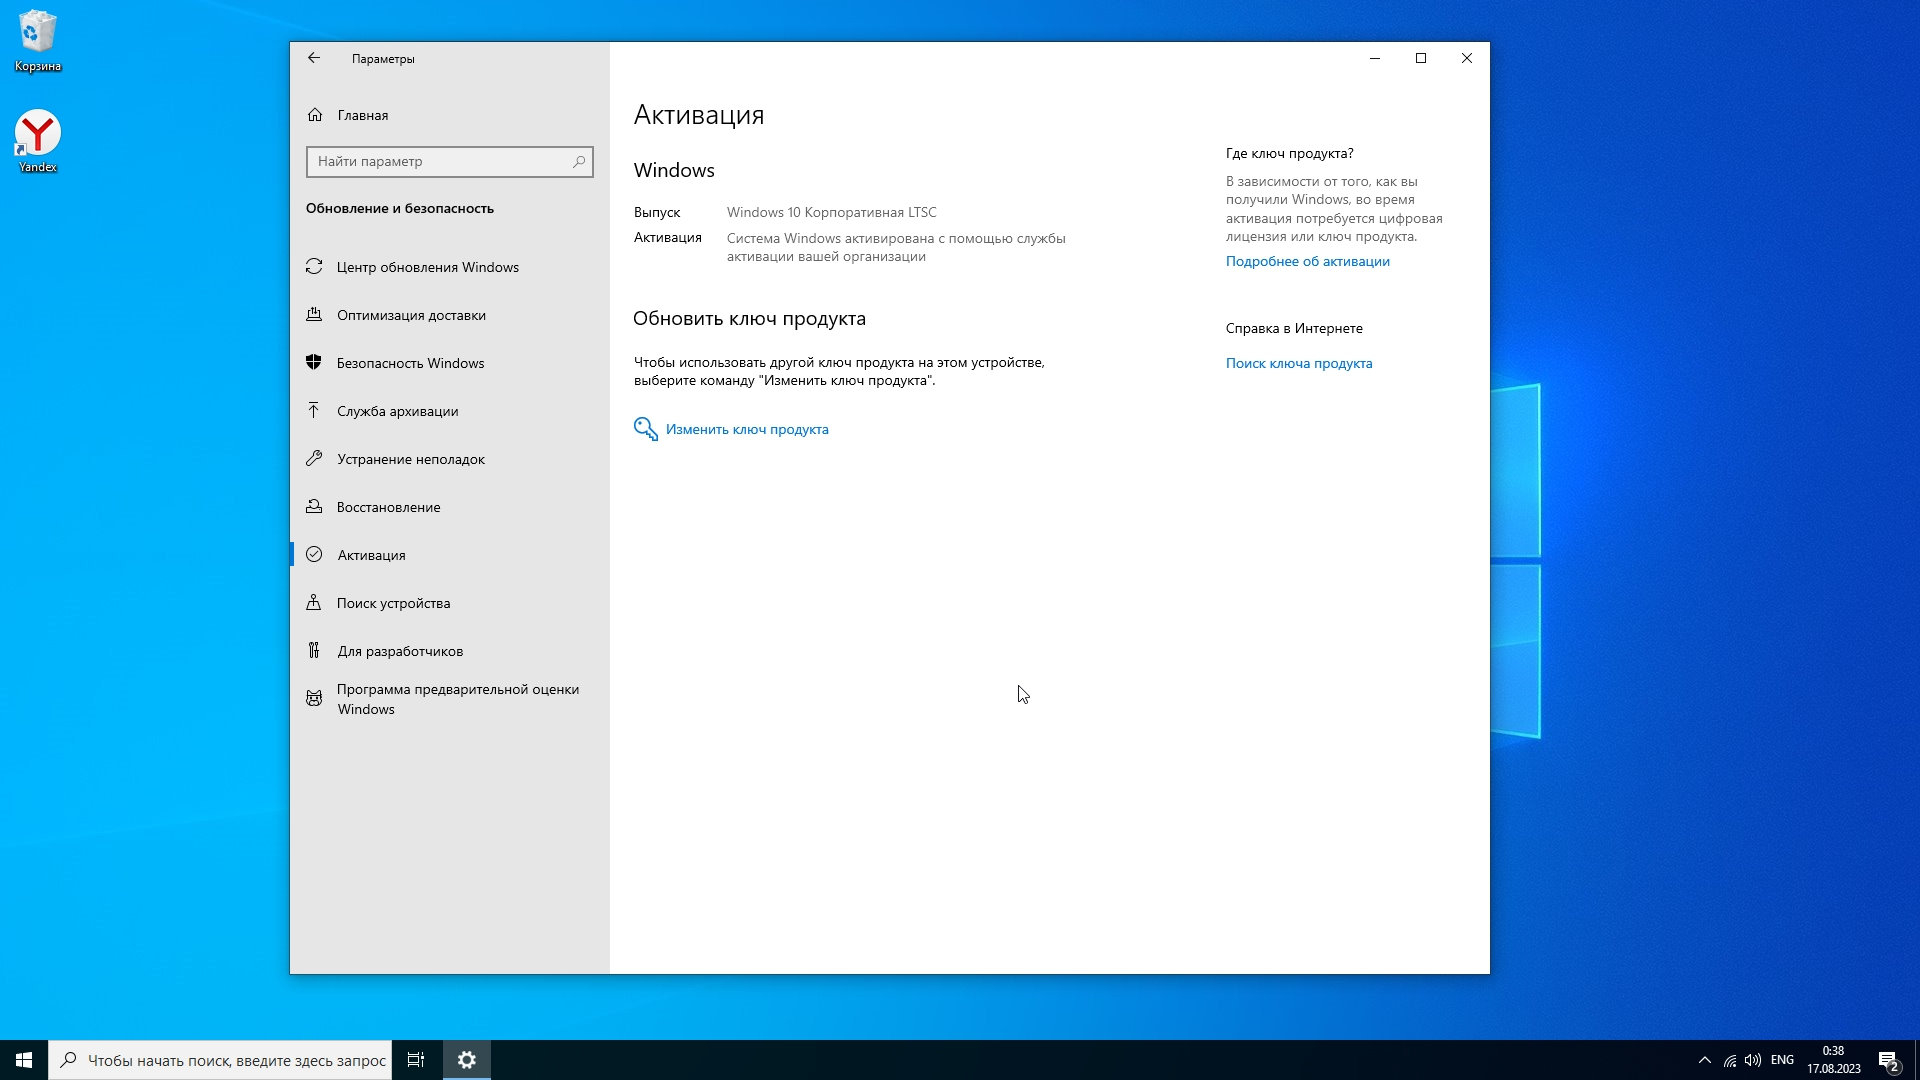Open Оптимизация доставки settings
Image resolution: width=1920 pixels, height=1080 pixels.
(411, 315)
